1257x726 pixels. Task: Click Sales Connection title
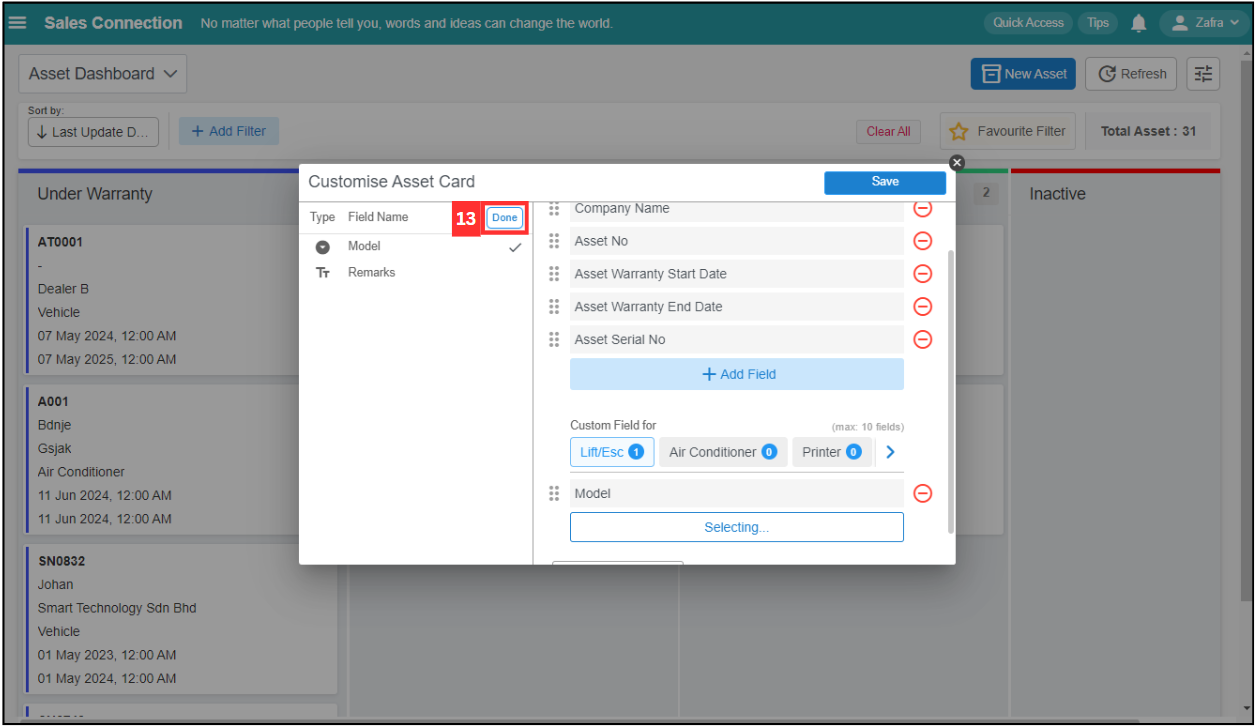tap(113, 22)
